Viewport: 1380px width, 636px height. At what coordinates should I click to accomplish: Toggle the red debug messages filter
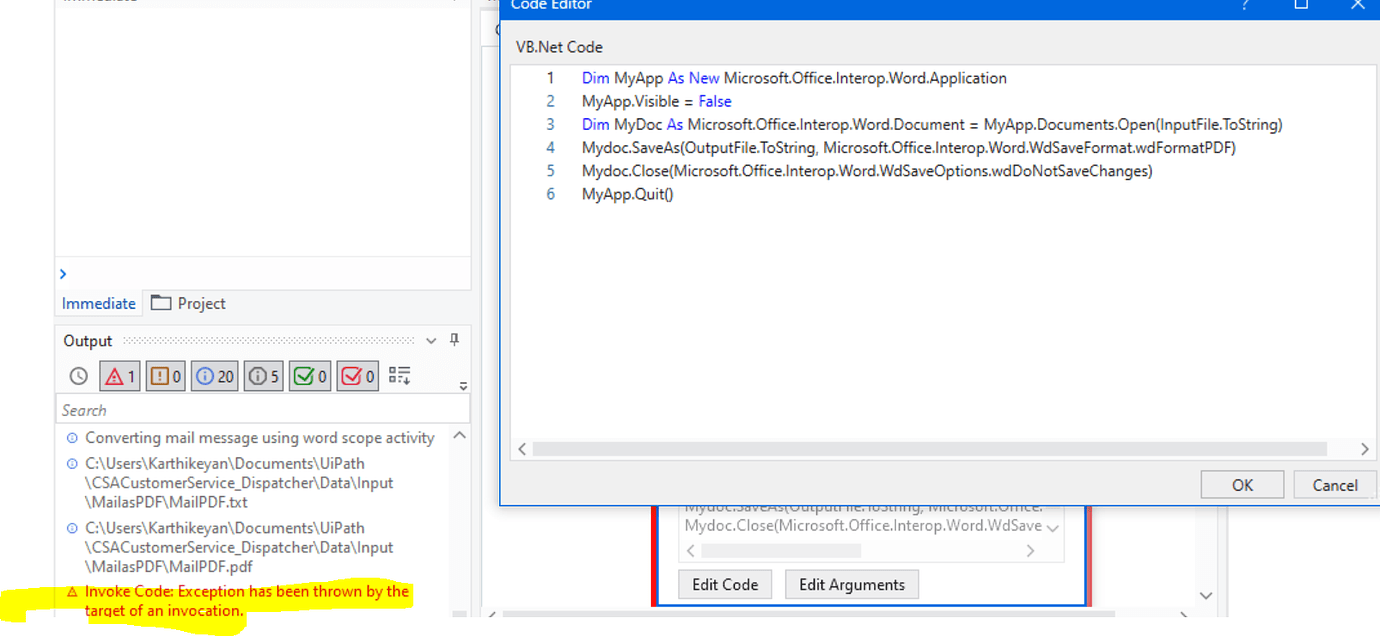(x=357, y=375)
